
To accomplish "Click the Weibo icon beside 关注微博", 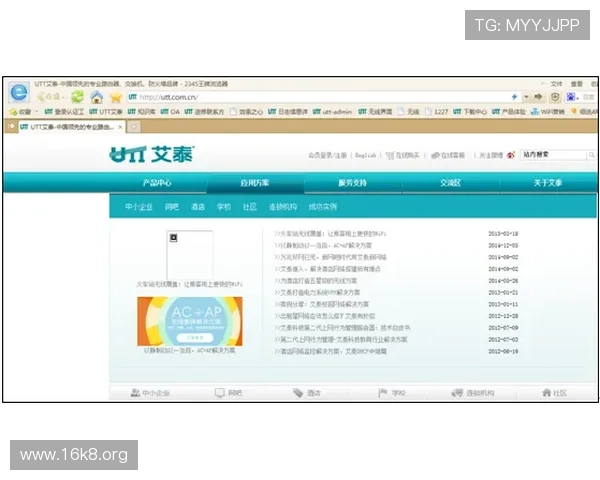I will [511, 155].
